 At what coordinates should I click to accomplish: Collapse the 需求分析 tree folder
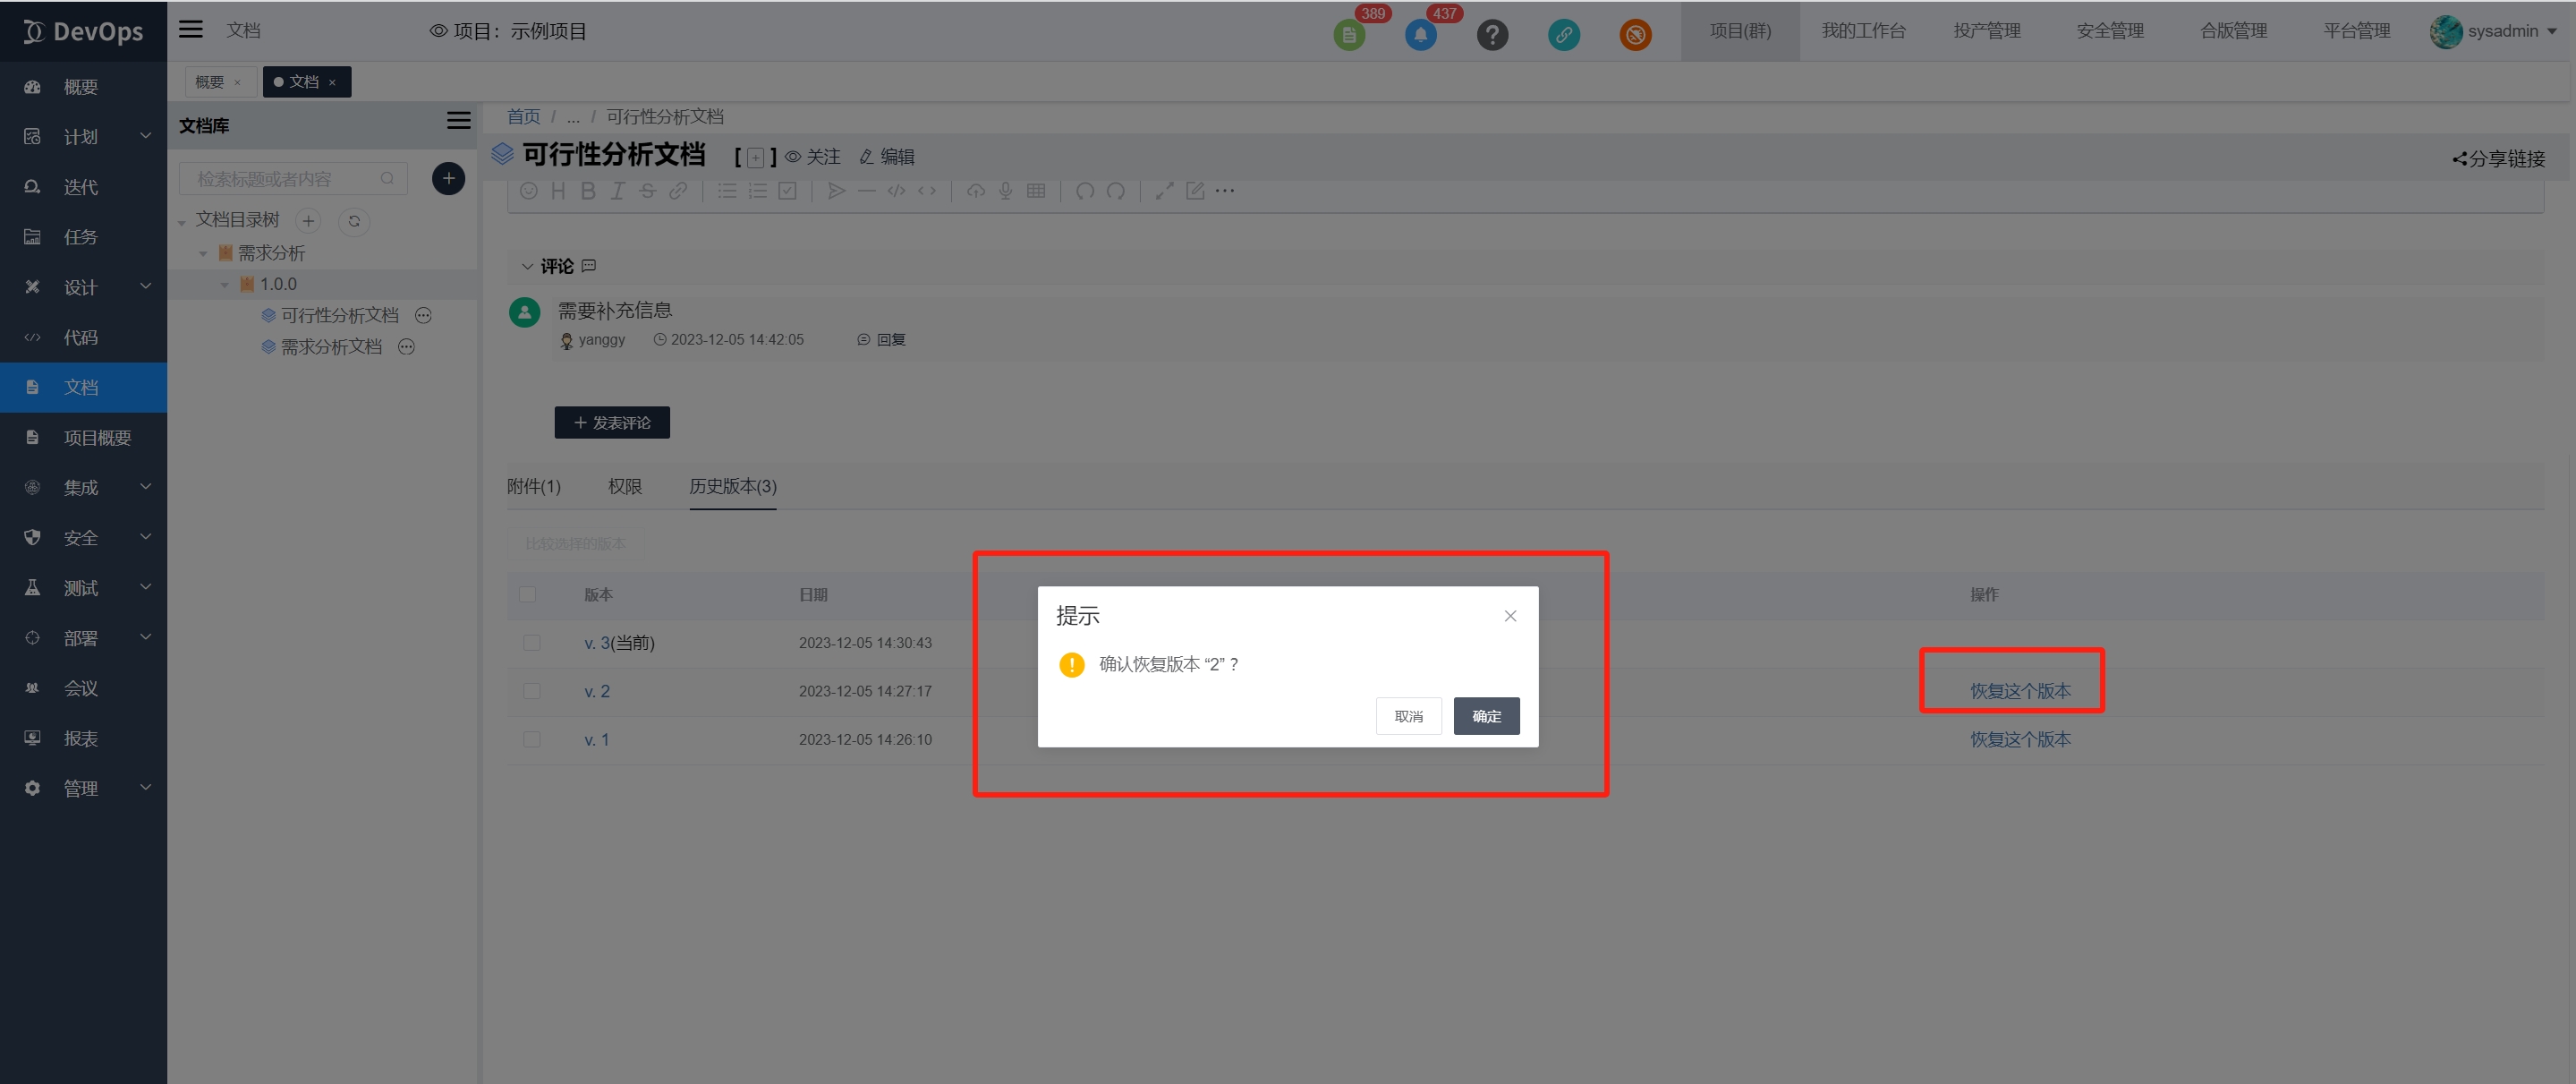point(203,254)
